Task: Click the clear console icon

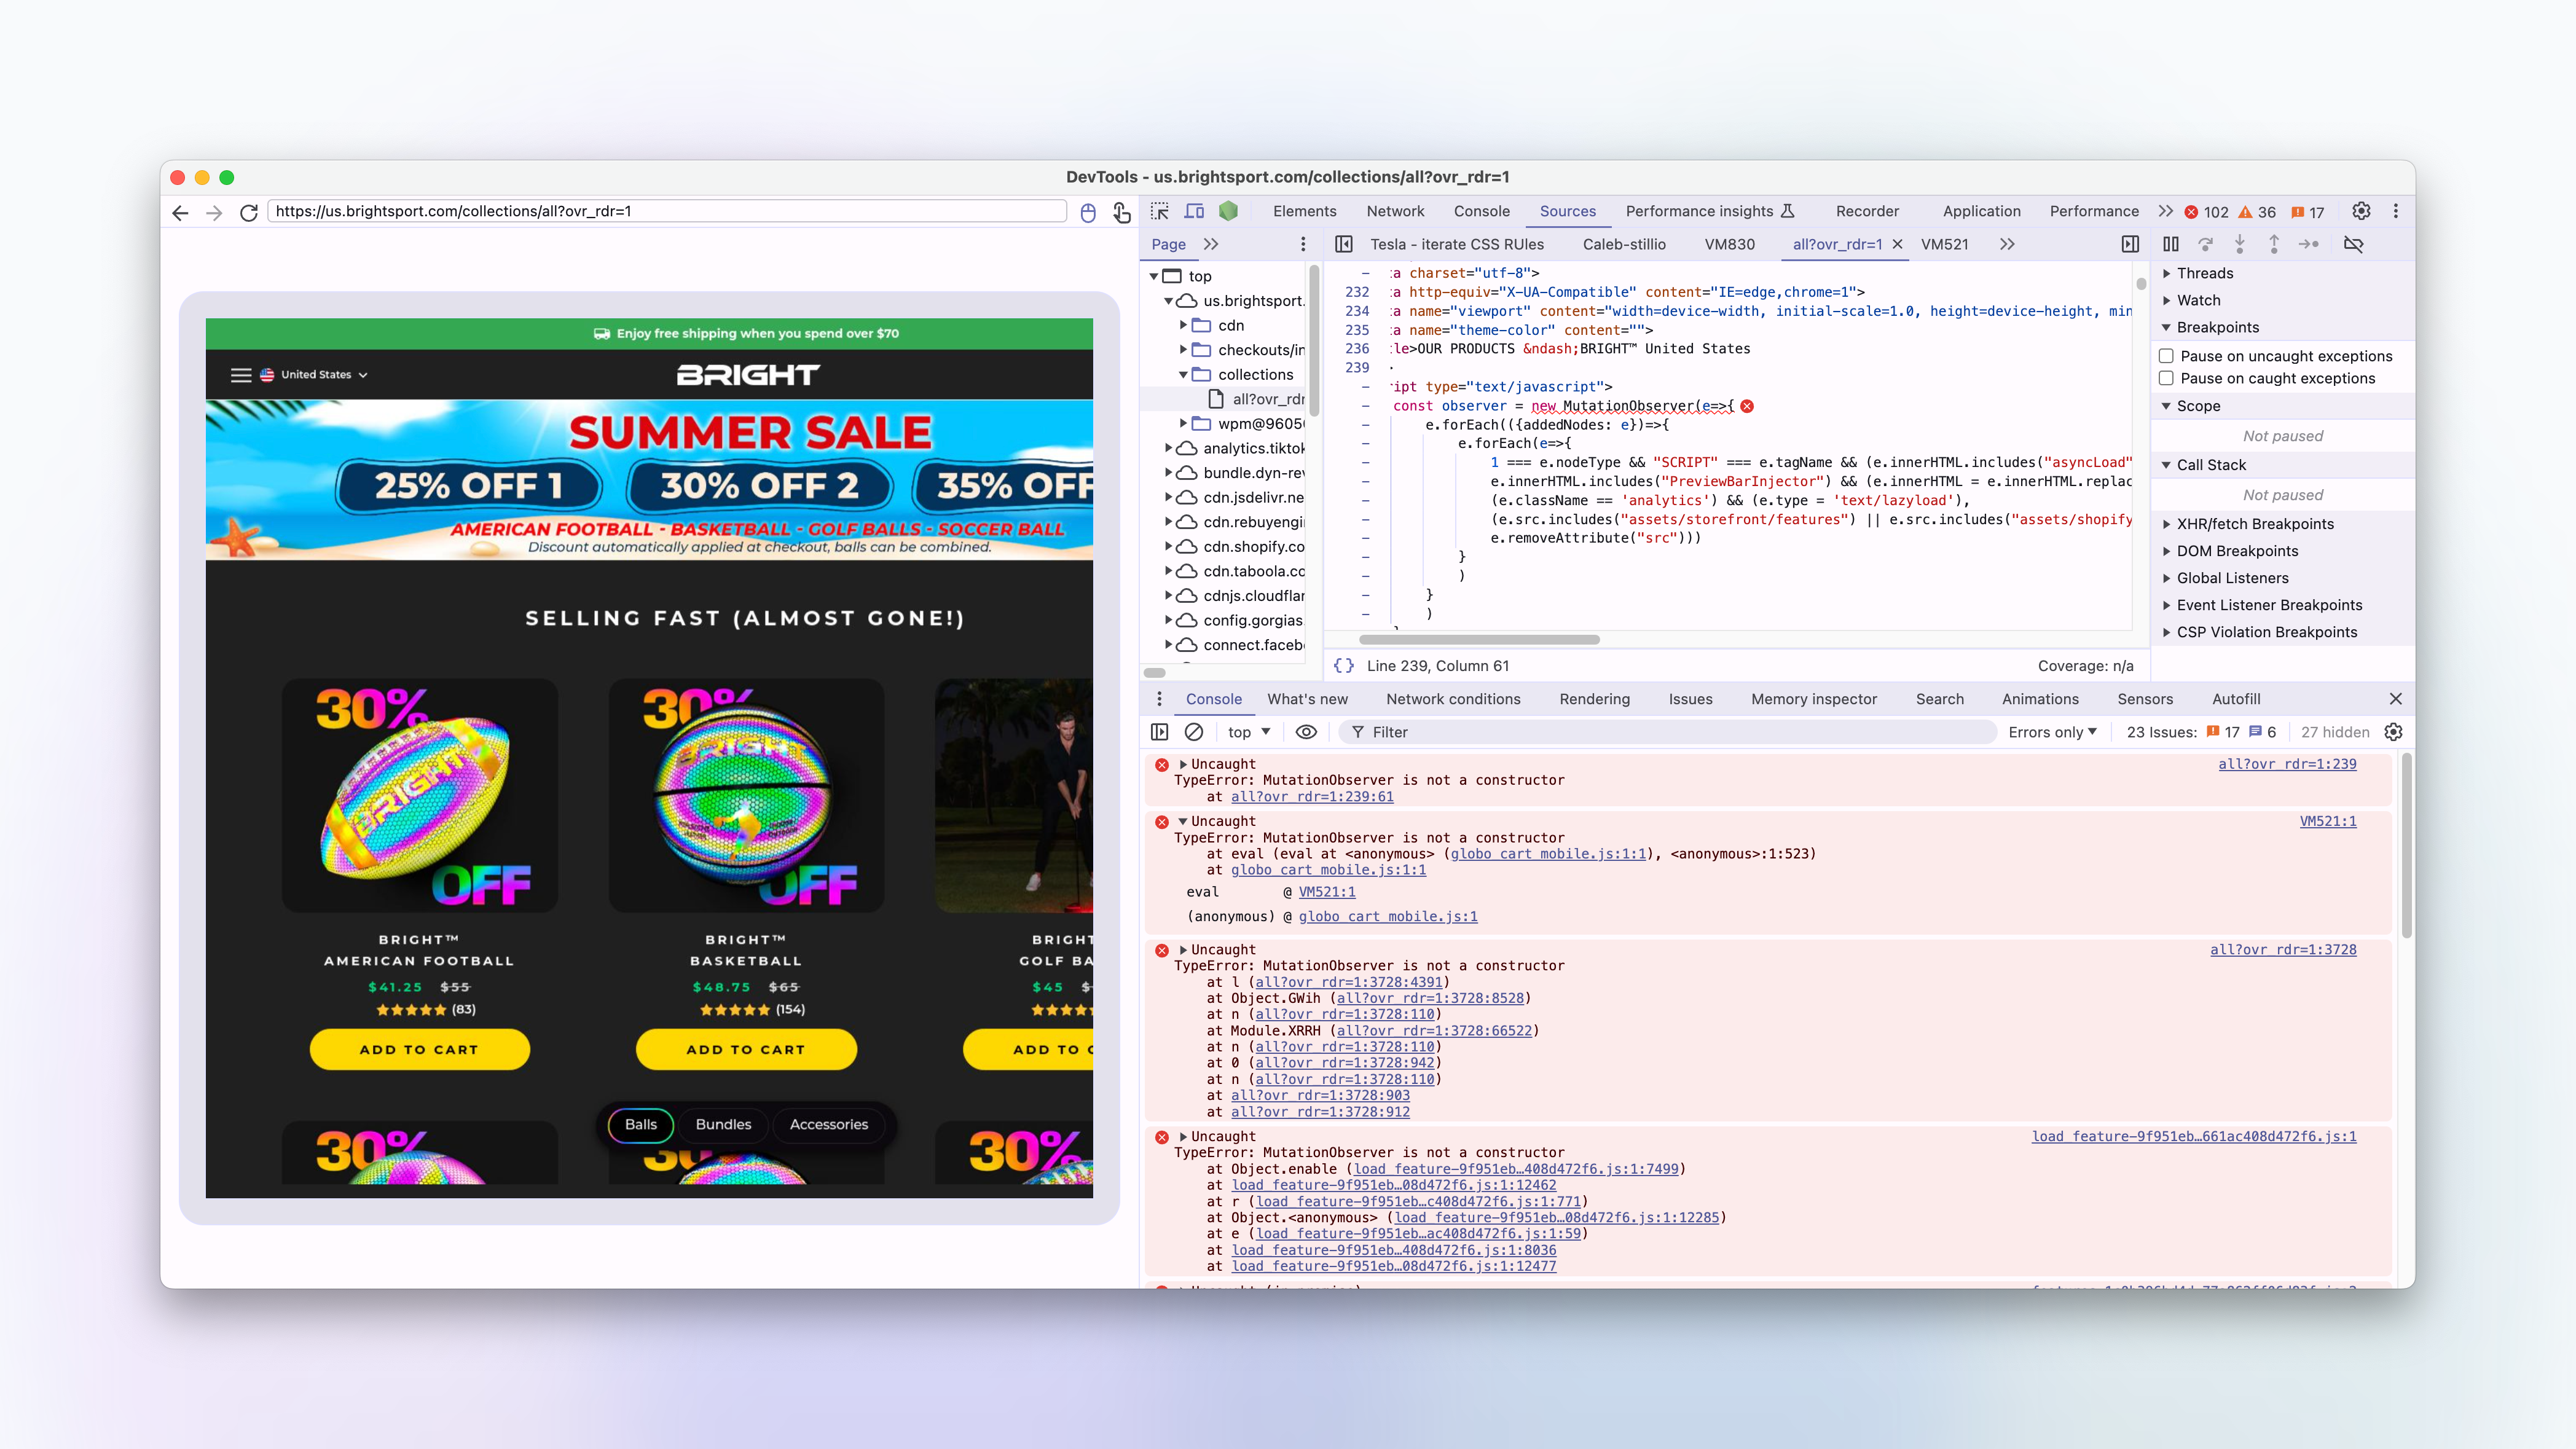Action: click(1194, 732)
